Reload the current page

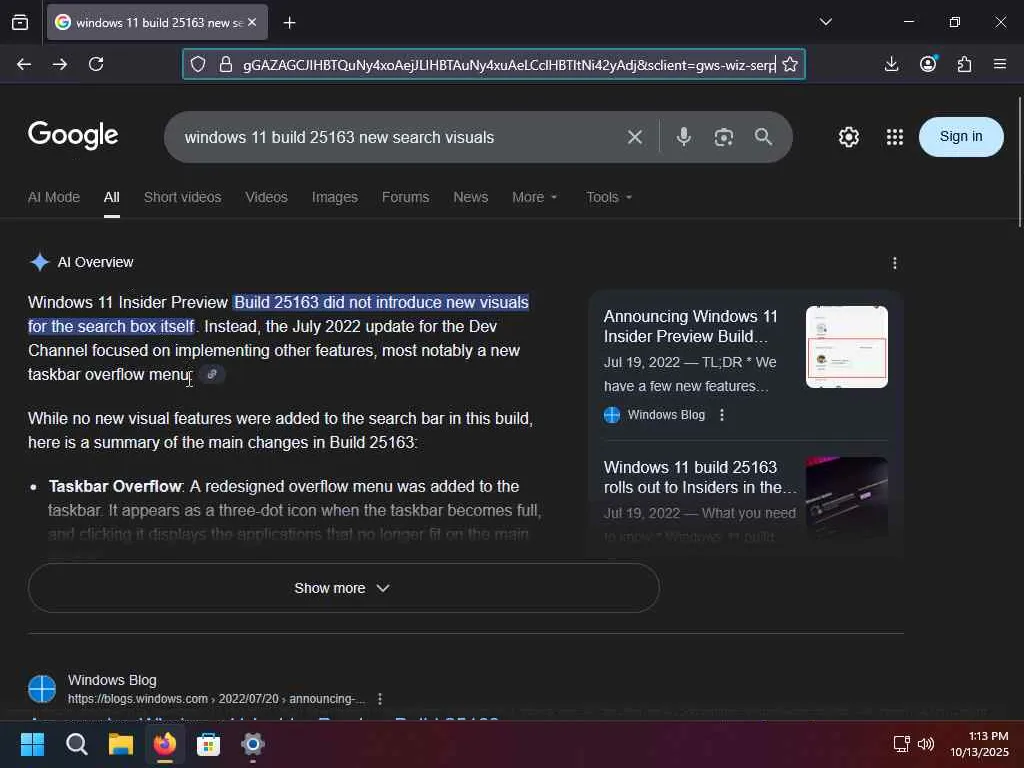click(96, 64)
